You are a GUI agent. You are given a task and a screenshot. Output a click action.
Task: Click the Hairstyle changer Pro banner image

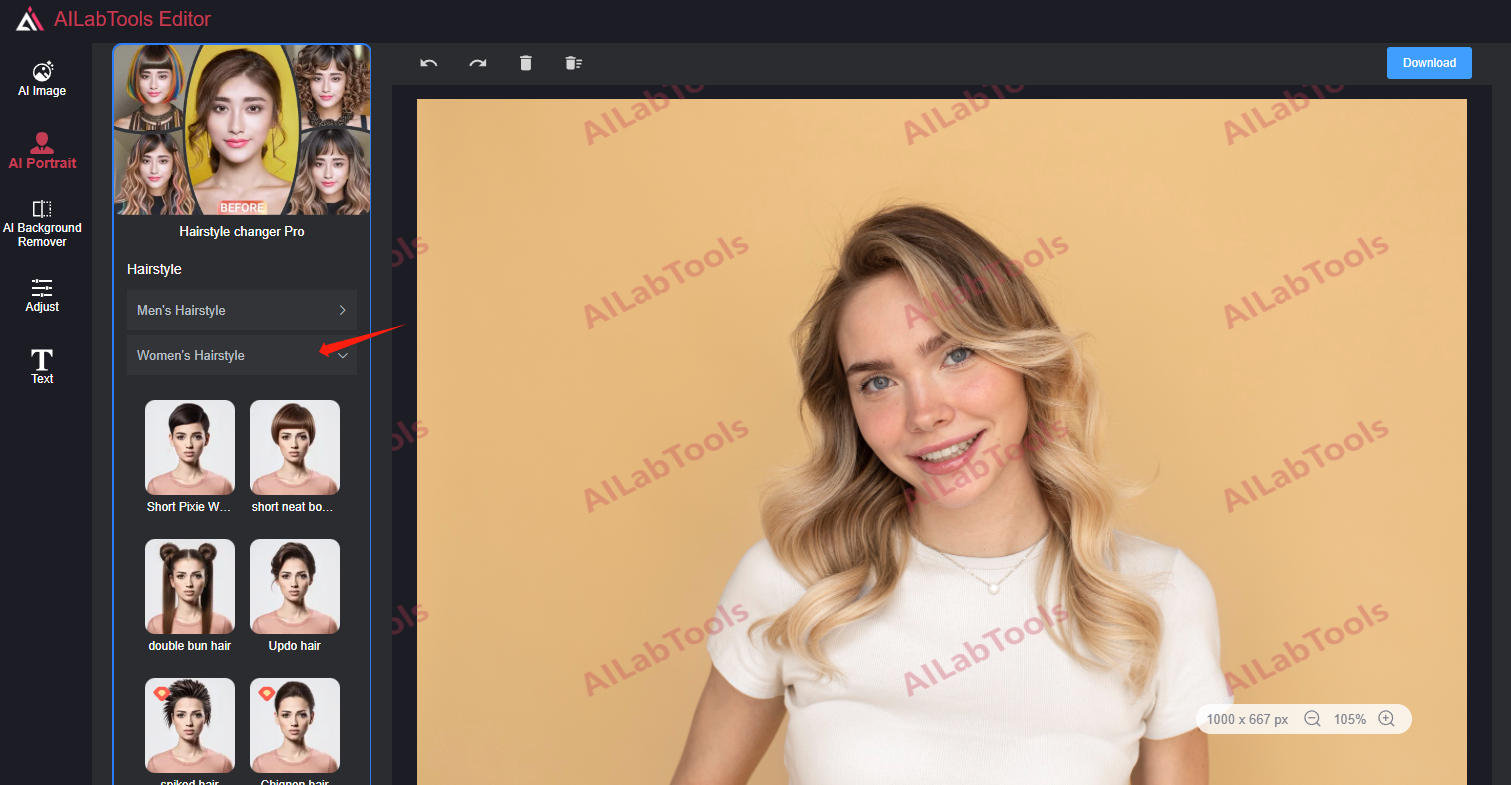point(241,130)
